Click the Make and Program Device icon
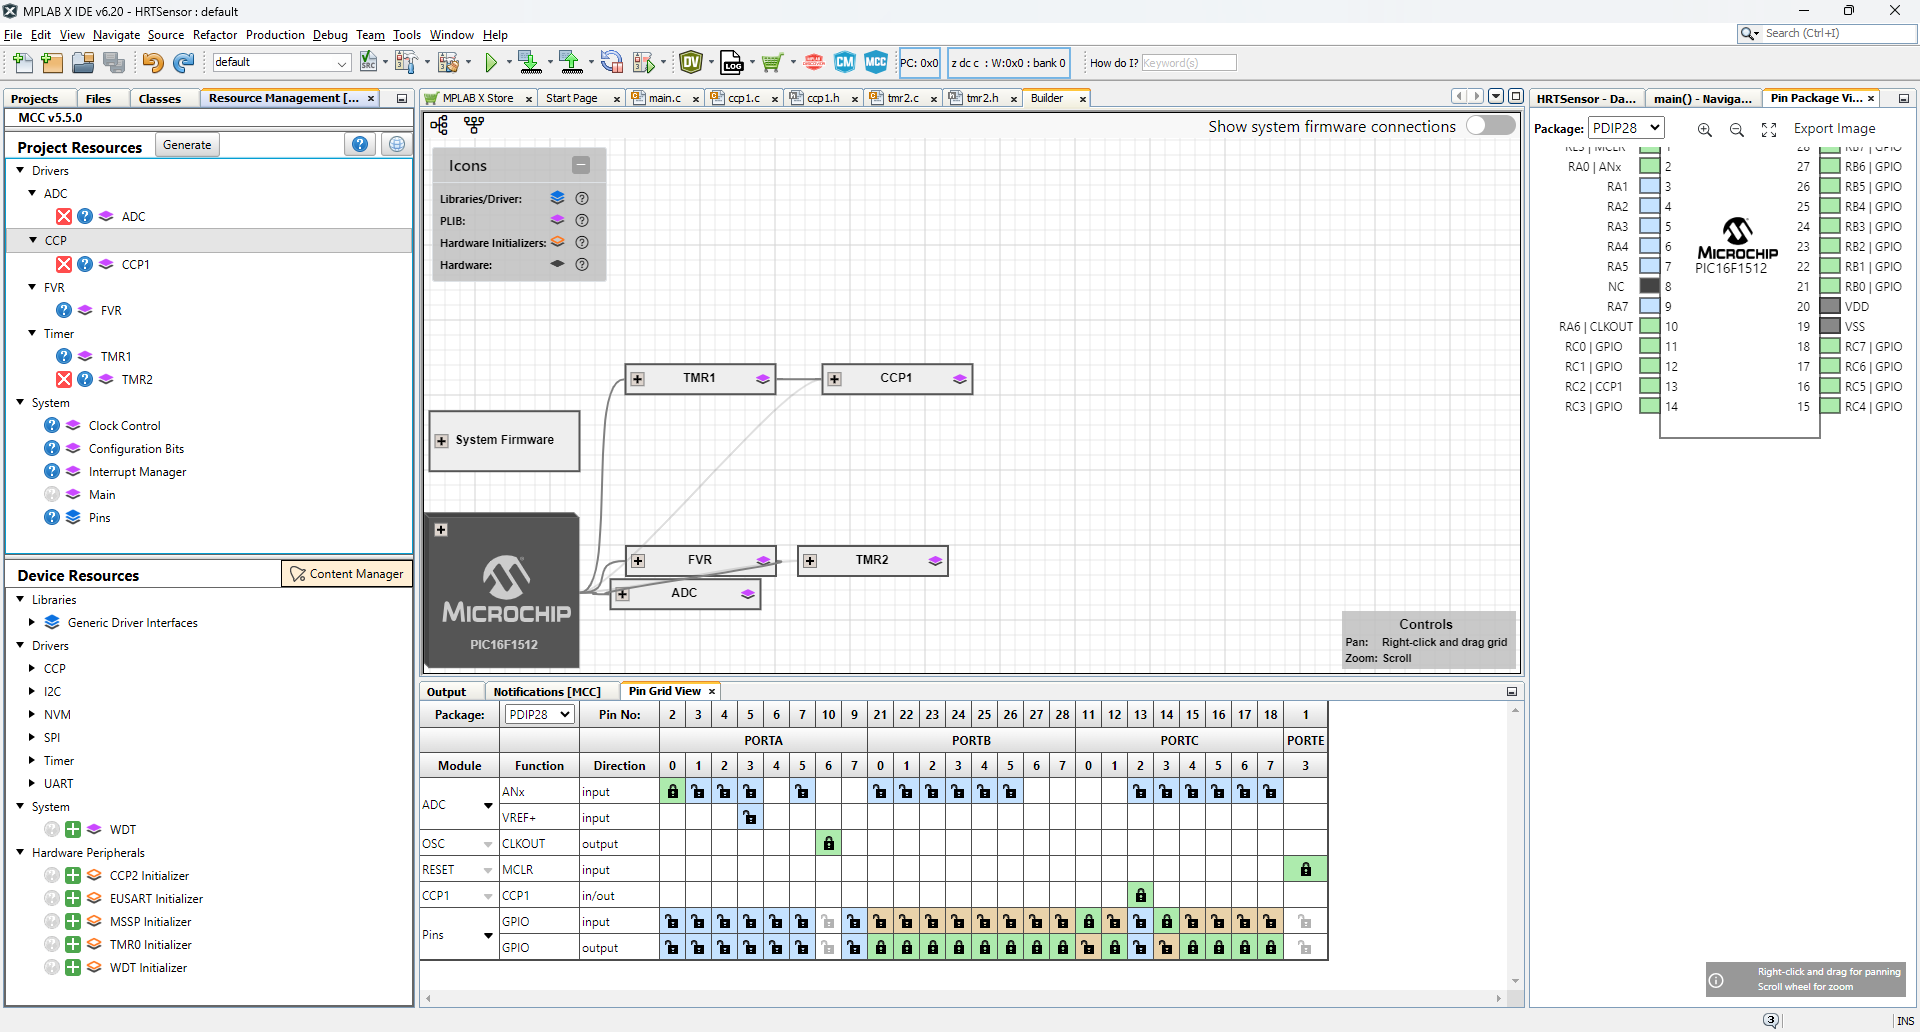This screenshot has width=1920, height=1032. point(530,63)
